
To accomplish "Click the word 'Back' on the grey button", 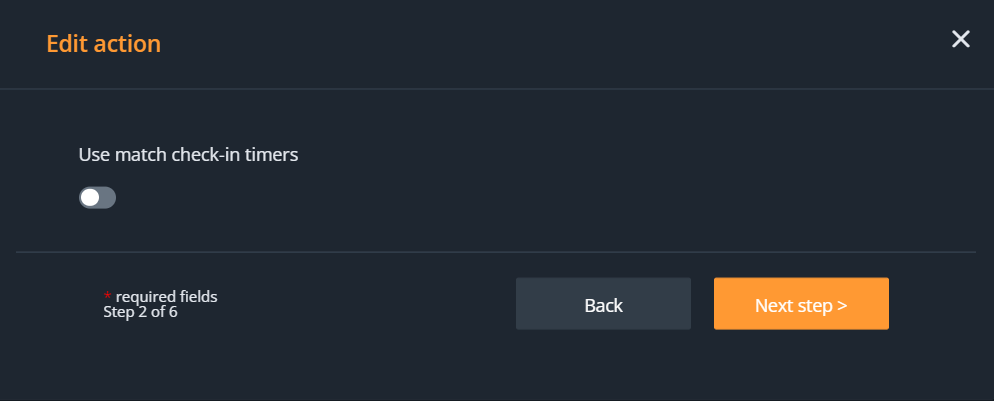I will [x=603, y=305].
